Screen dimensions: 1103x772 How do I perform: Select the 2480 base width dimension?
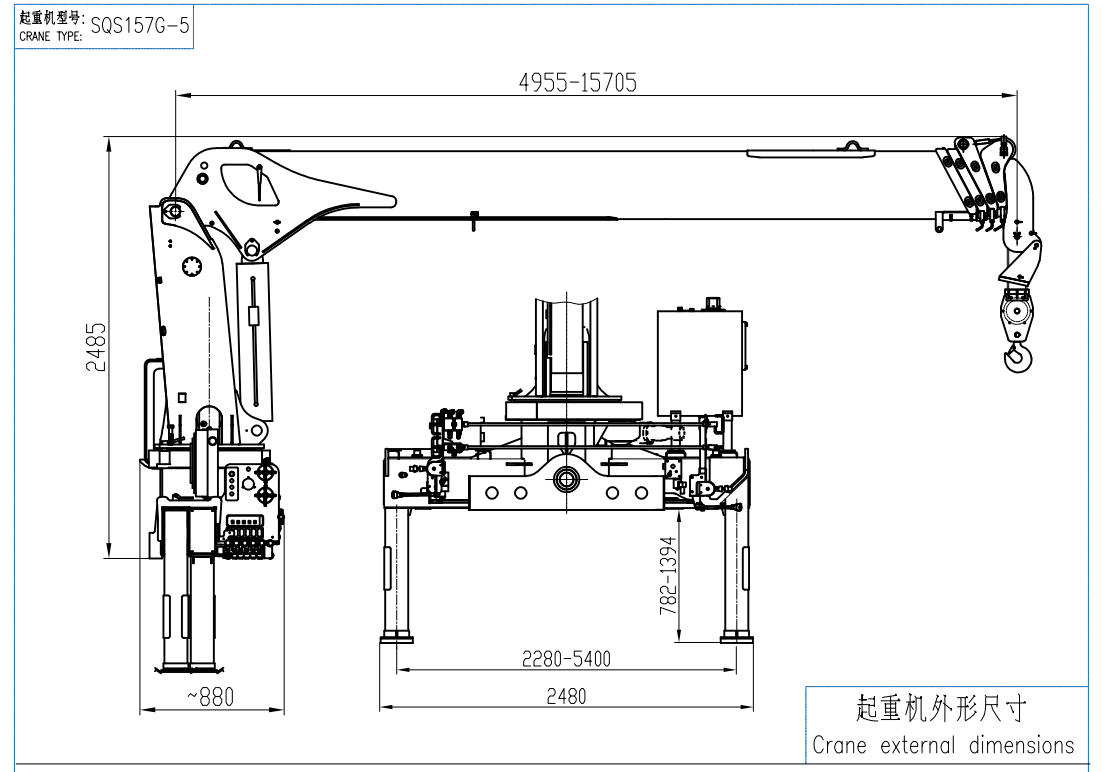(x=566, y=697)
